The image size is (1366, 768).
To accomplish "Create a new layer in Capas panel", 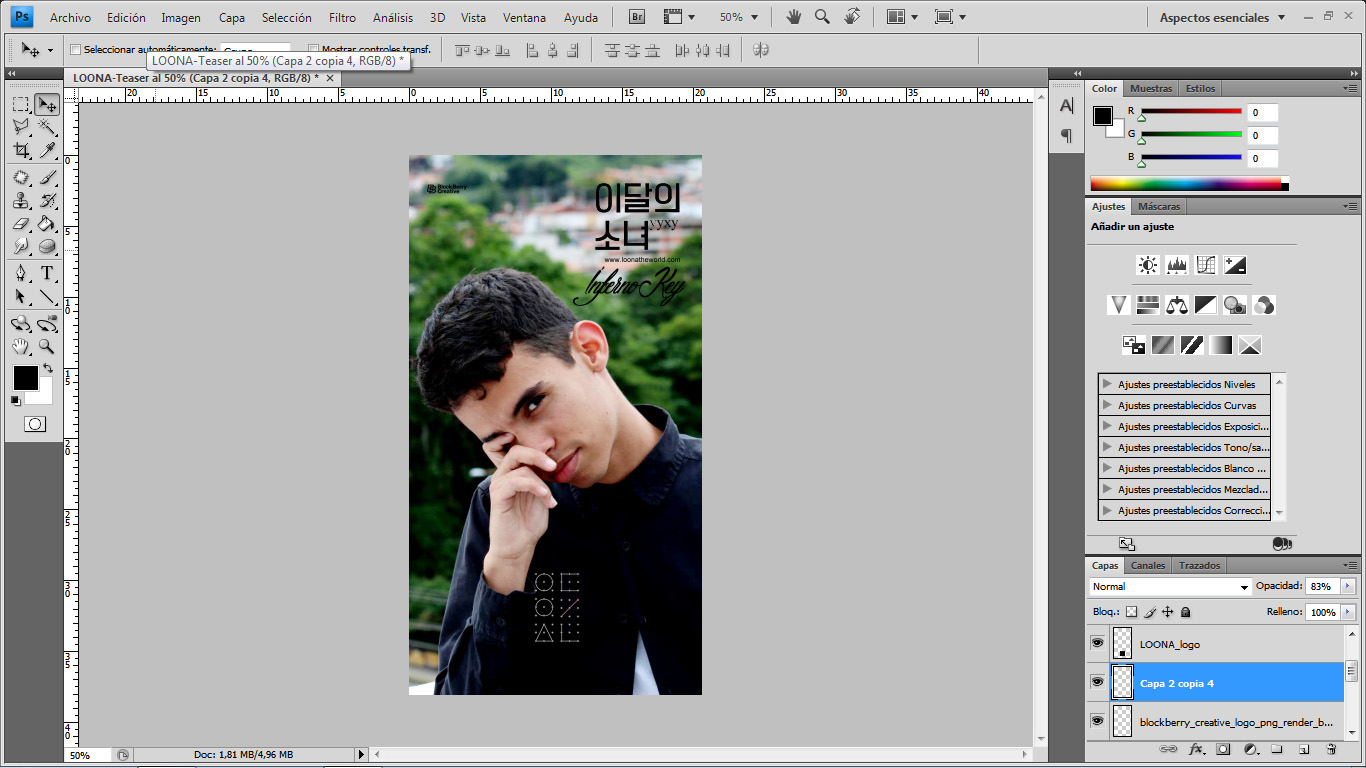I will [1304, 749].
